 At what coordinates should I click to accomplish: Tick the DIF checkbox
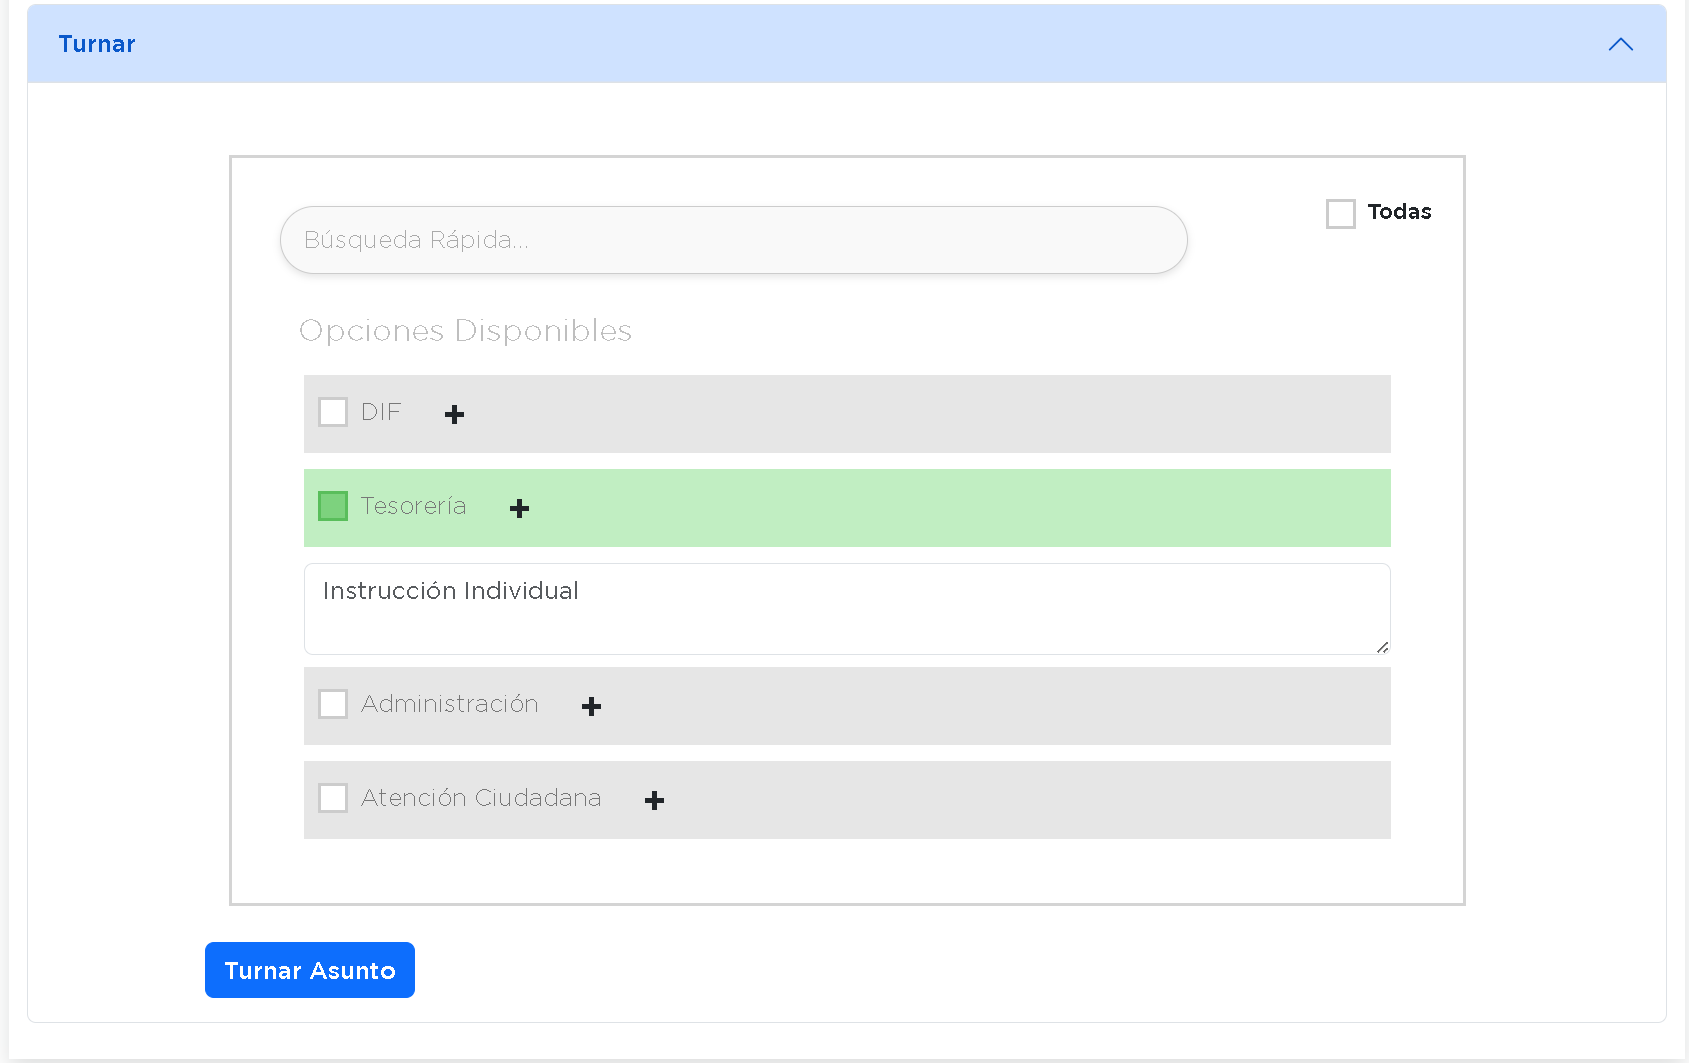click(x=333, y=412)
